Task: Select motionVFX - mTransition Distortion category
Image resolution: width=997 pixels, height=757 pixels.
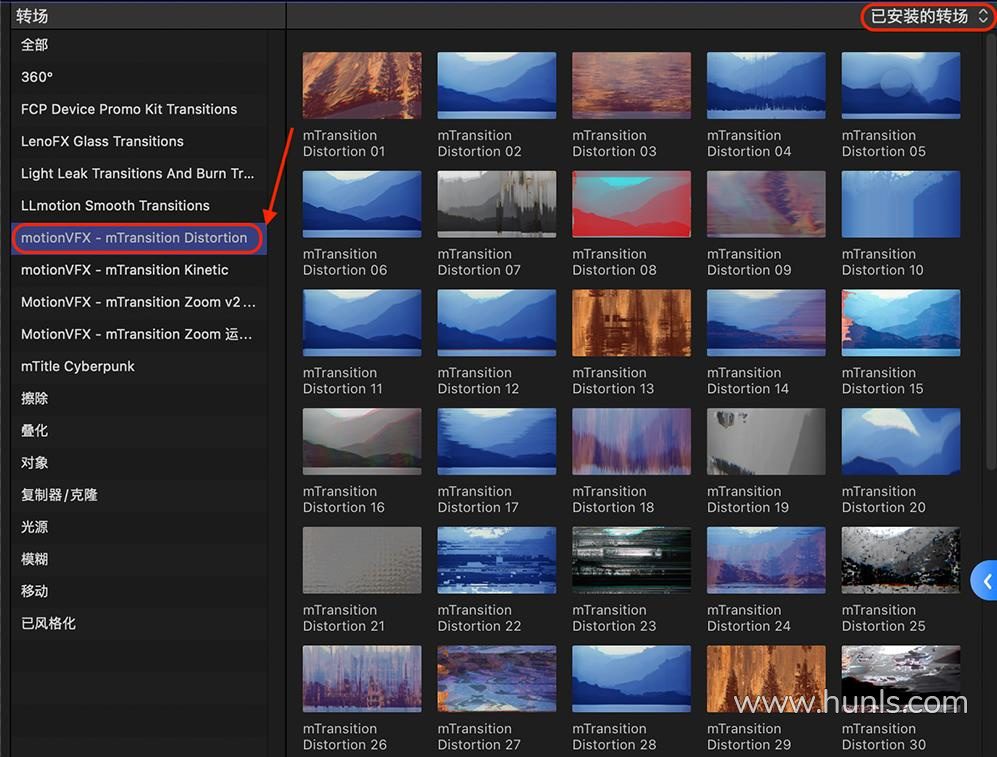Action: tap(139, 238)
